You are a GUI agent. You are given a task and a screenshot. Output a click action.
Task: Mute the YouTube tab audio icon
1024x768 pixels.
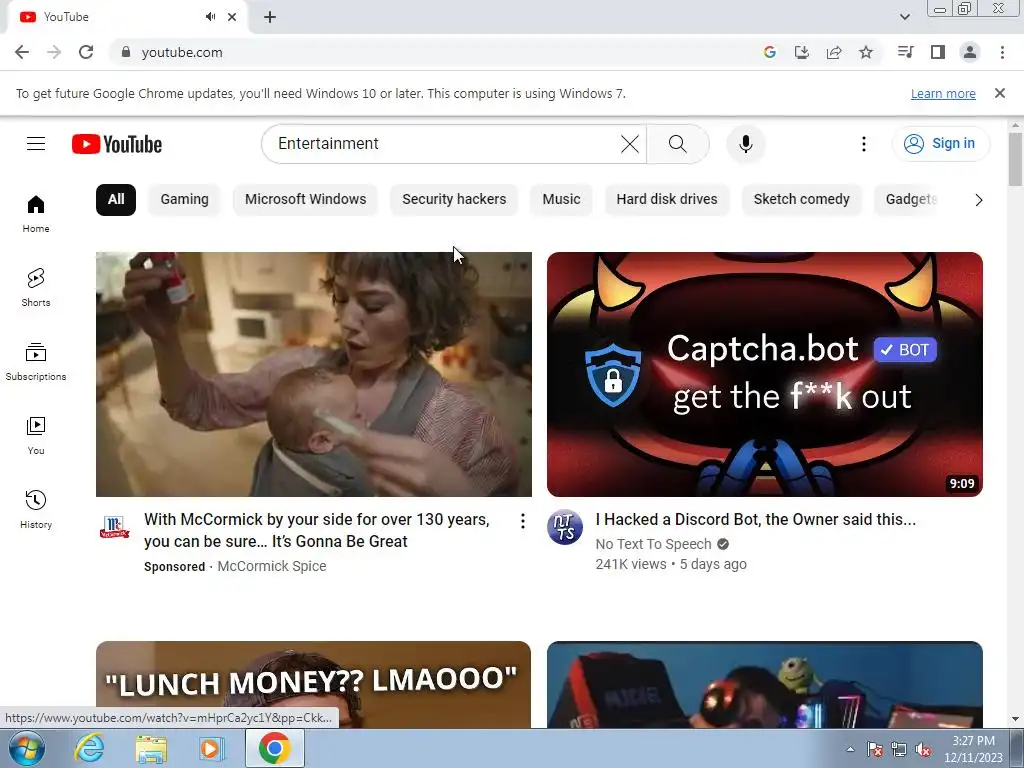(210, 17)
